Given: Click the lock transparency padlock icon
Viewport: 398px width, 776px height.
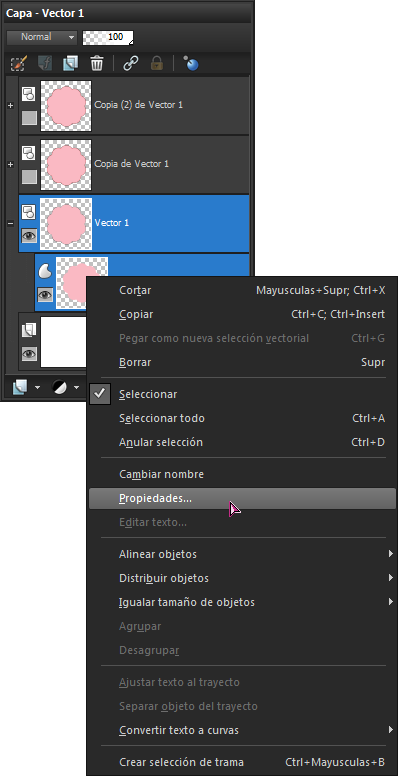Looking at the screenshot, I should (156, 63).
